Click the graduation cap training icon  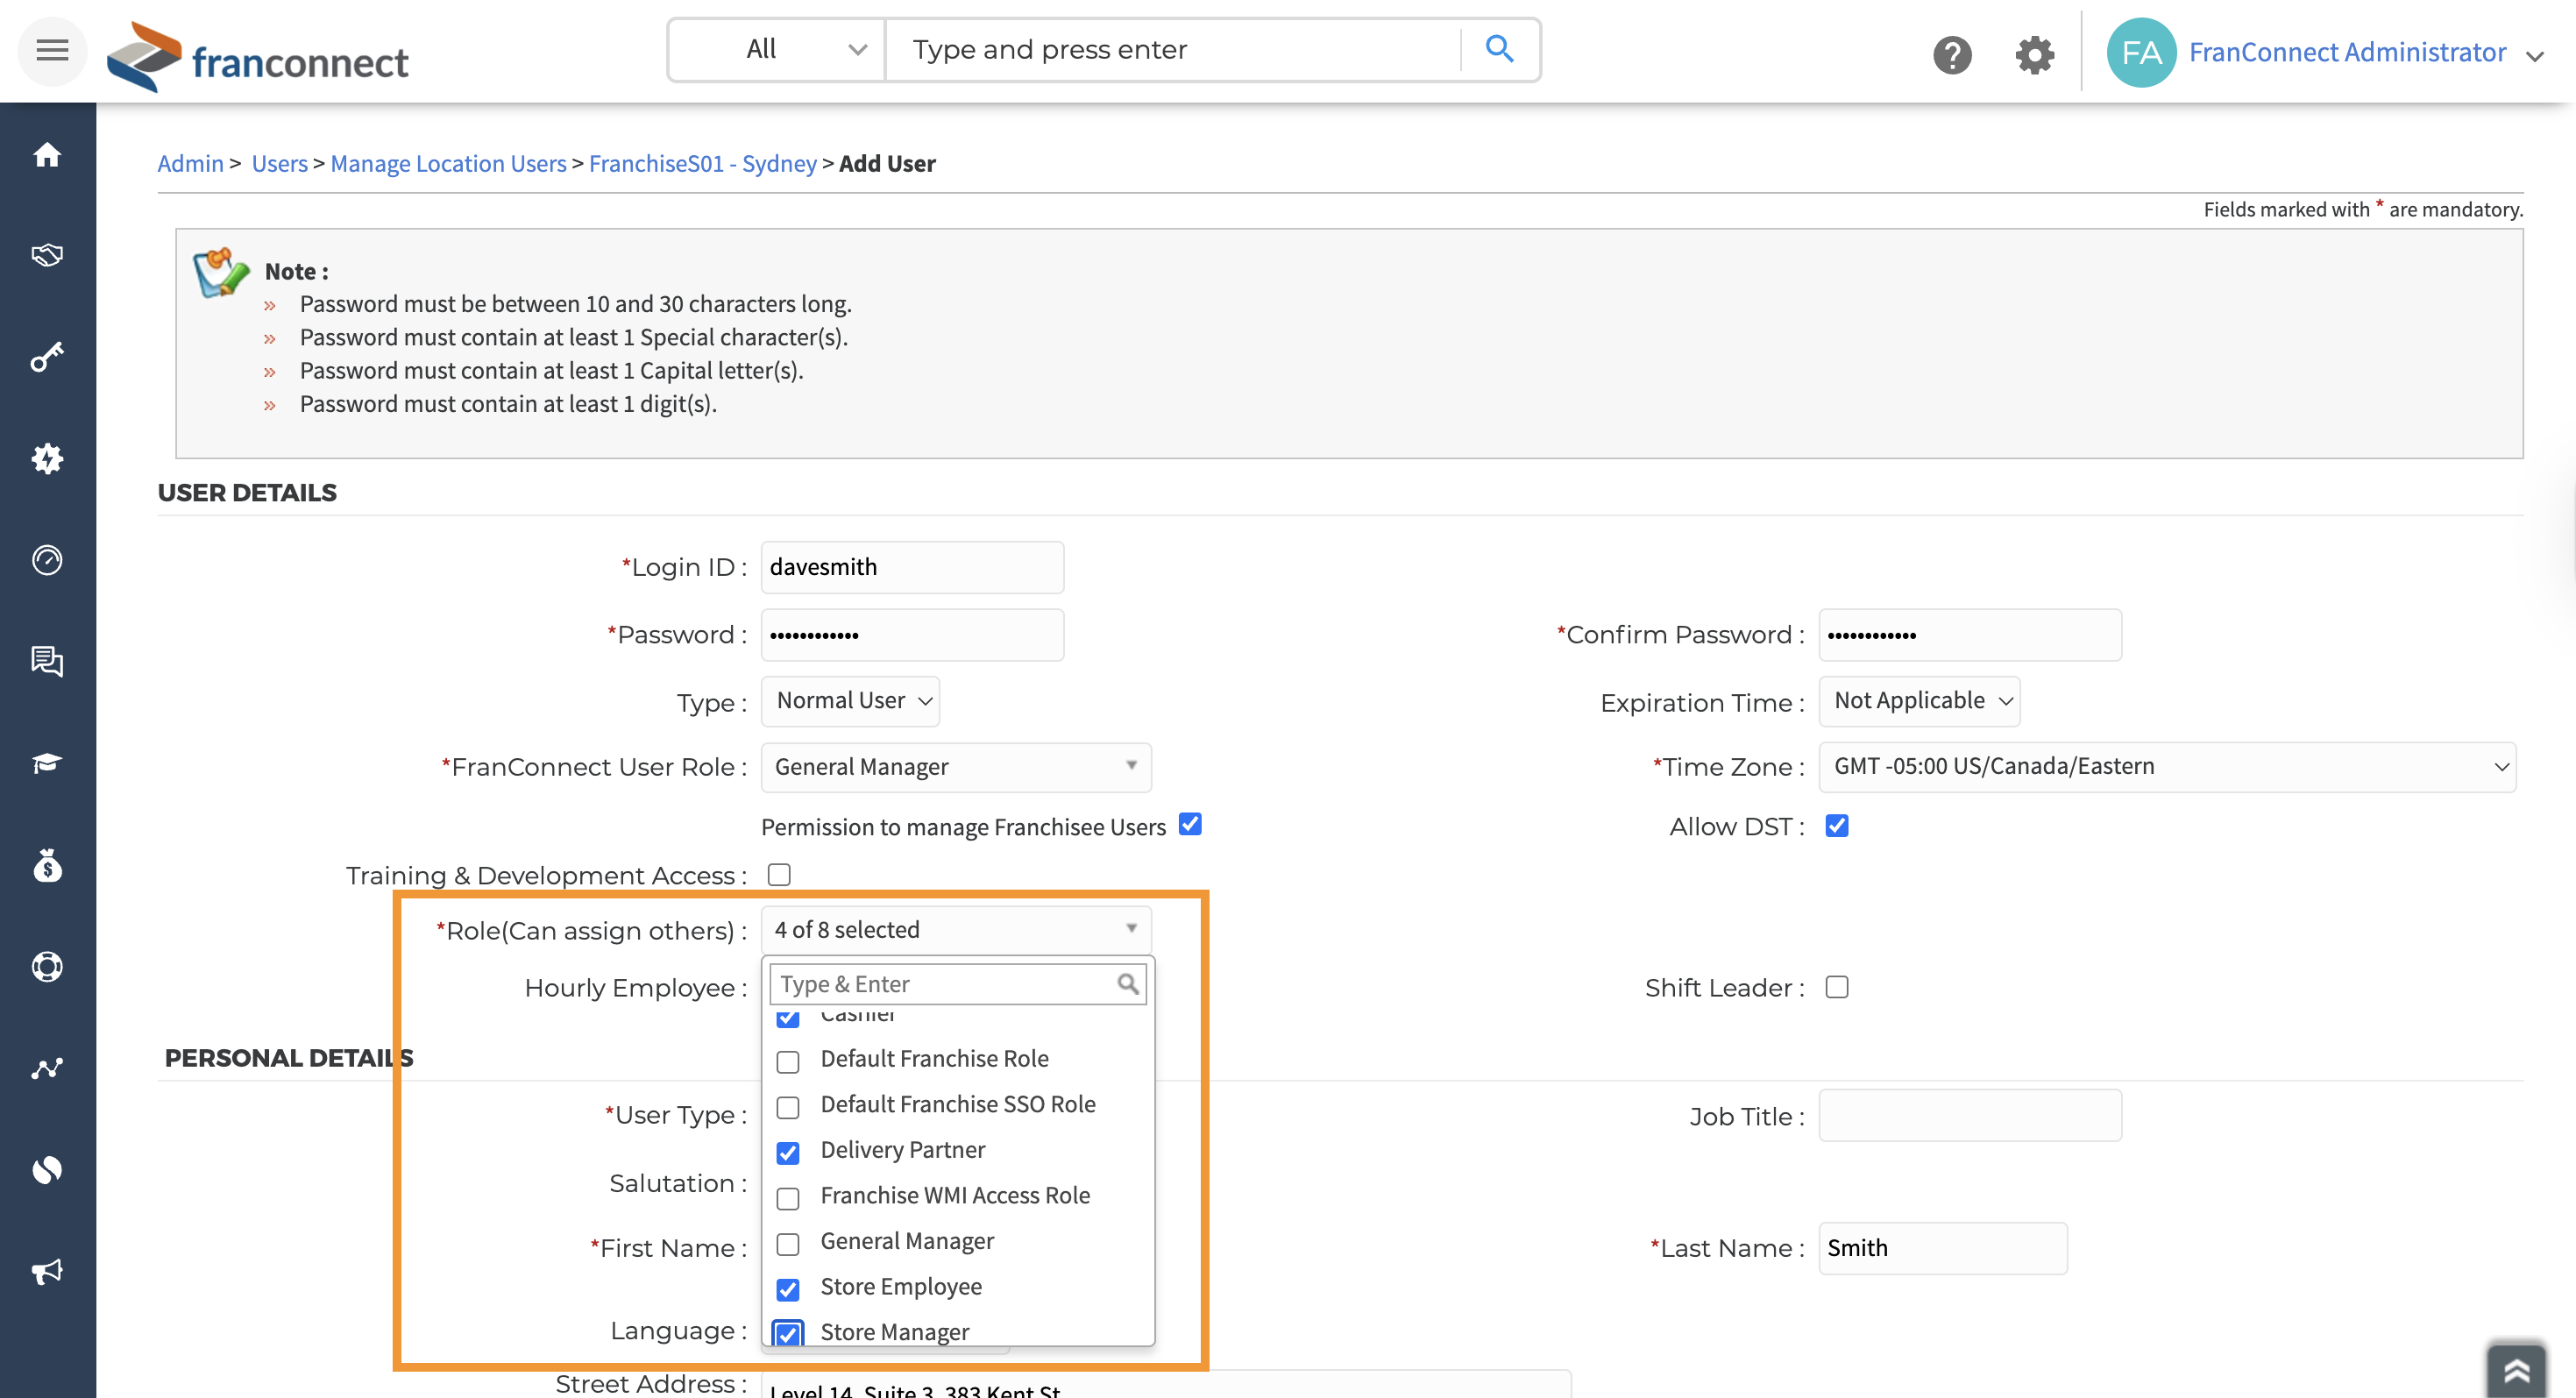(x=47, y=763)
